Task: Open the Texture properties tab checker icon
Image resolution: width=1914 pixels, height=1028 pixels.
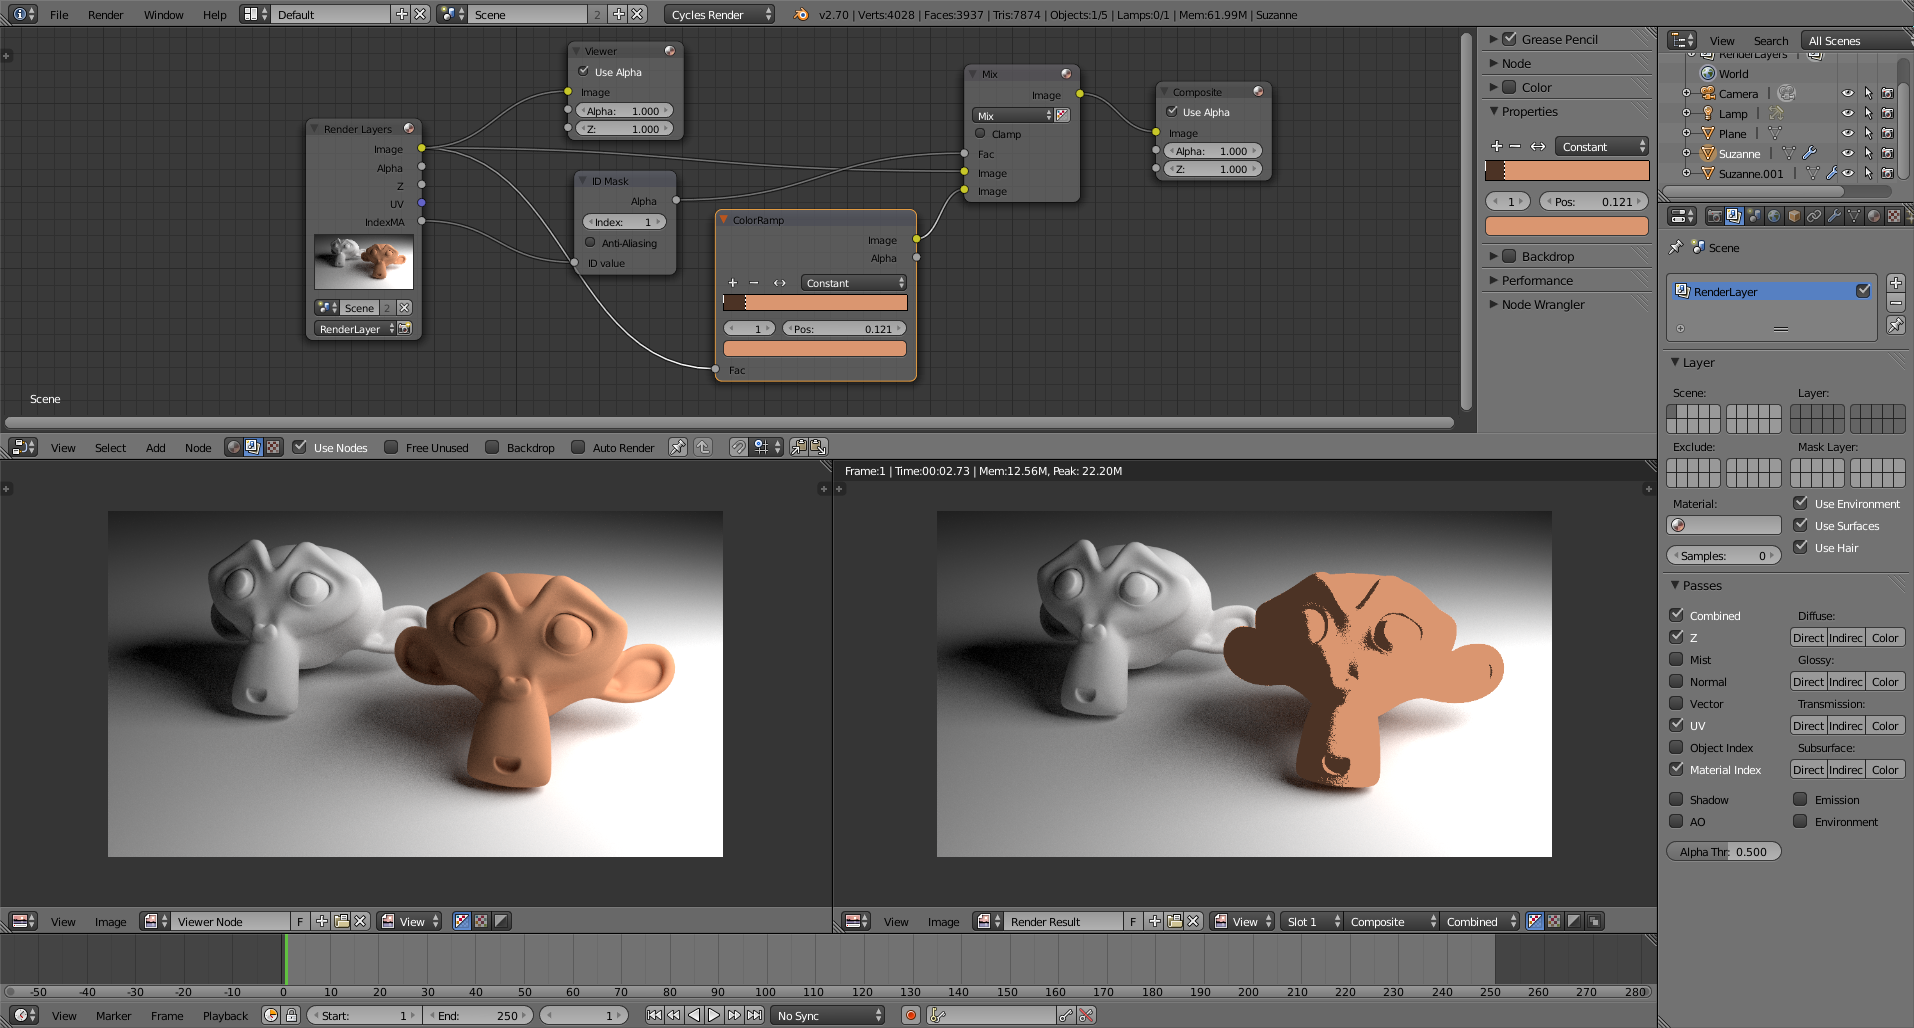Action: click(x=1894, y=216)
